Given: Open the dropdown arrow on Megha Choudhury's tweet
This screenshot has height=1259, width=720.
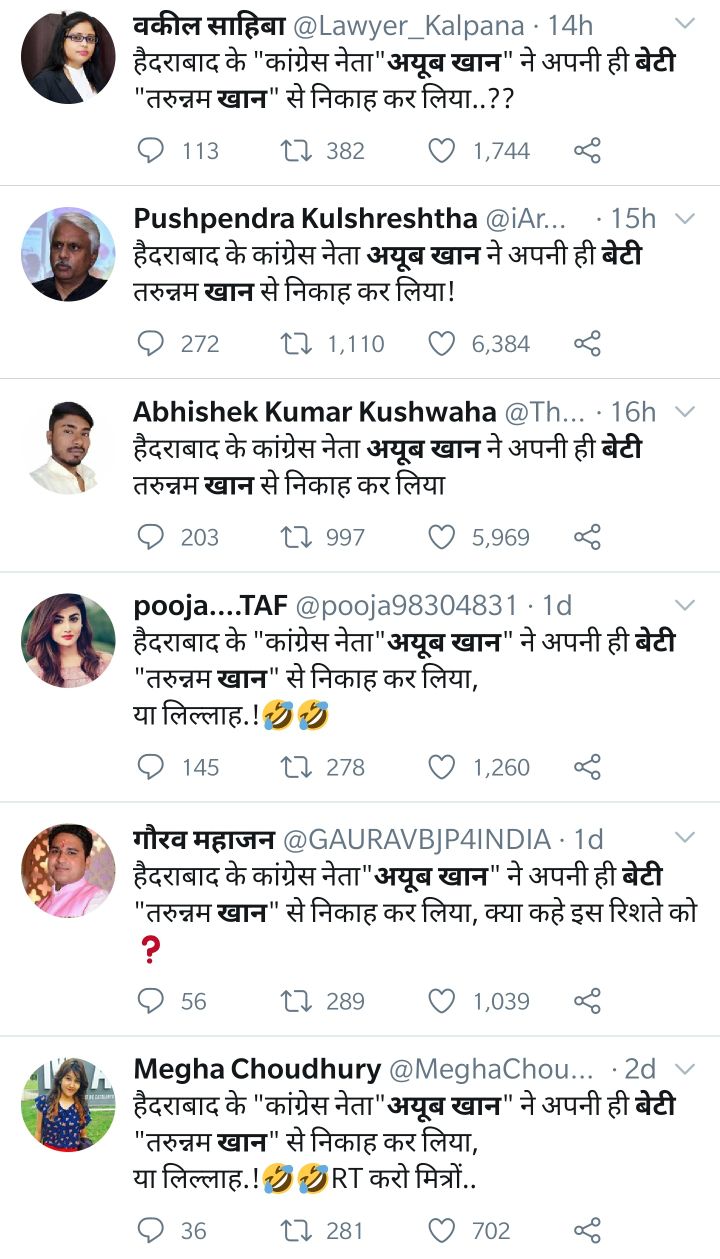Looking at the screenshot, I should [685, 1068].
